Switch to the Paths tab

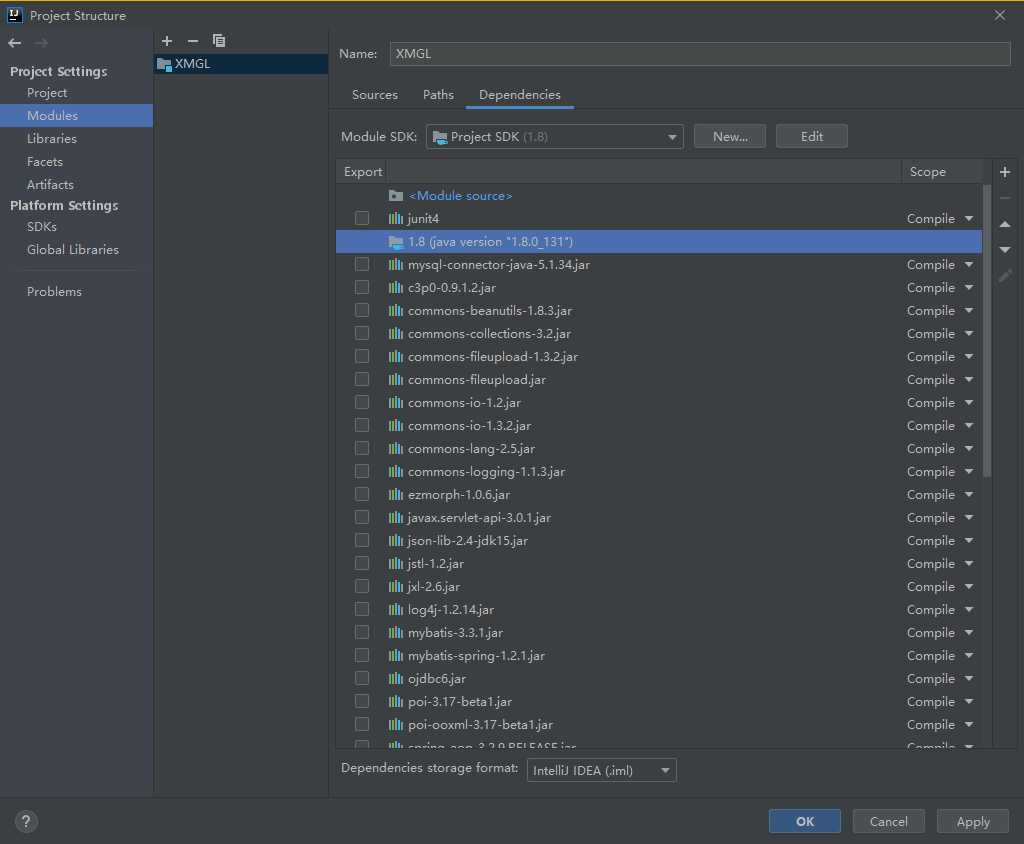tap(438, 95)
